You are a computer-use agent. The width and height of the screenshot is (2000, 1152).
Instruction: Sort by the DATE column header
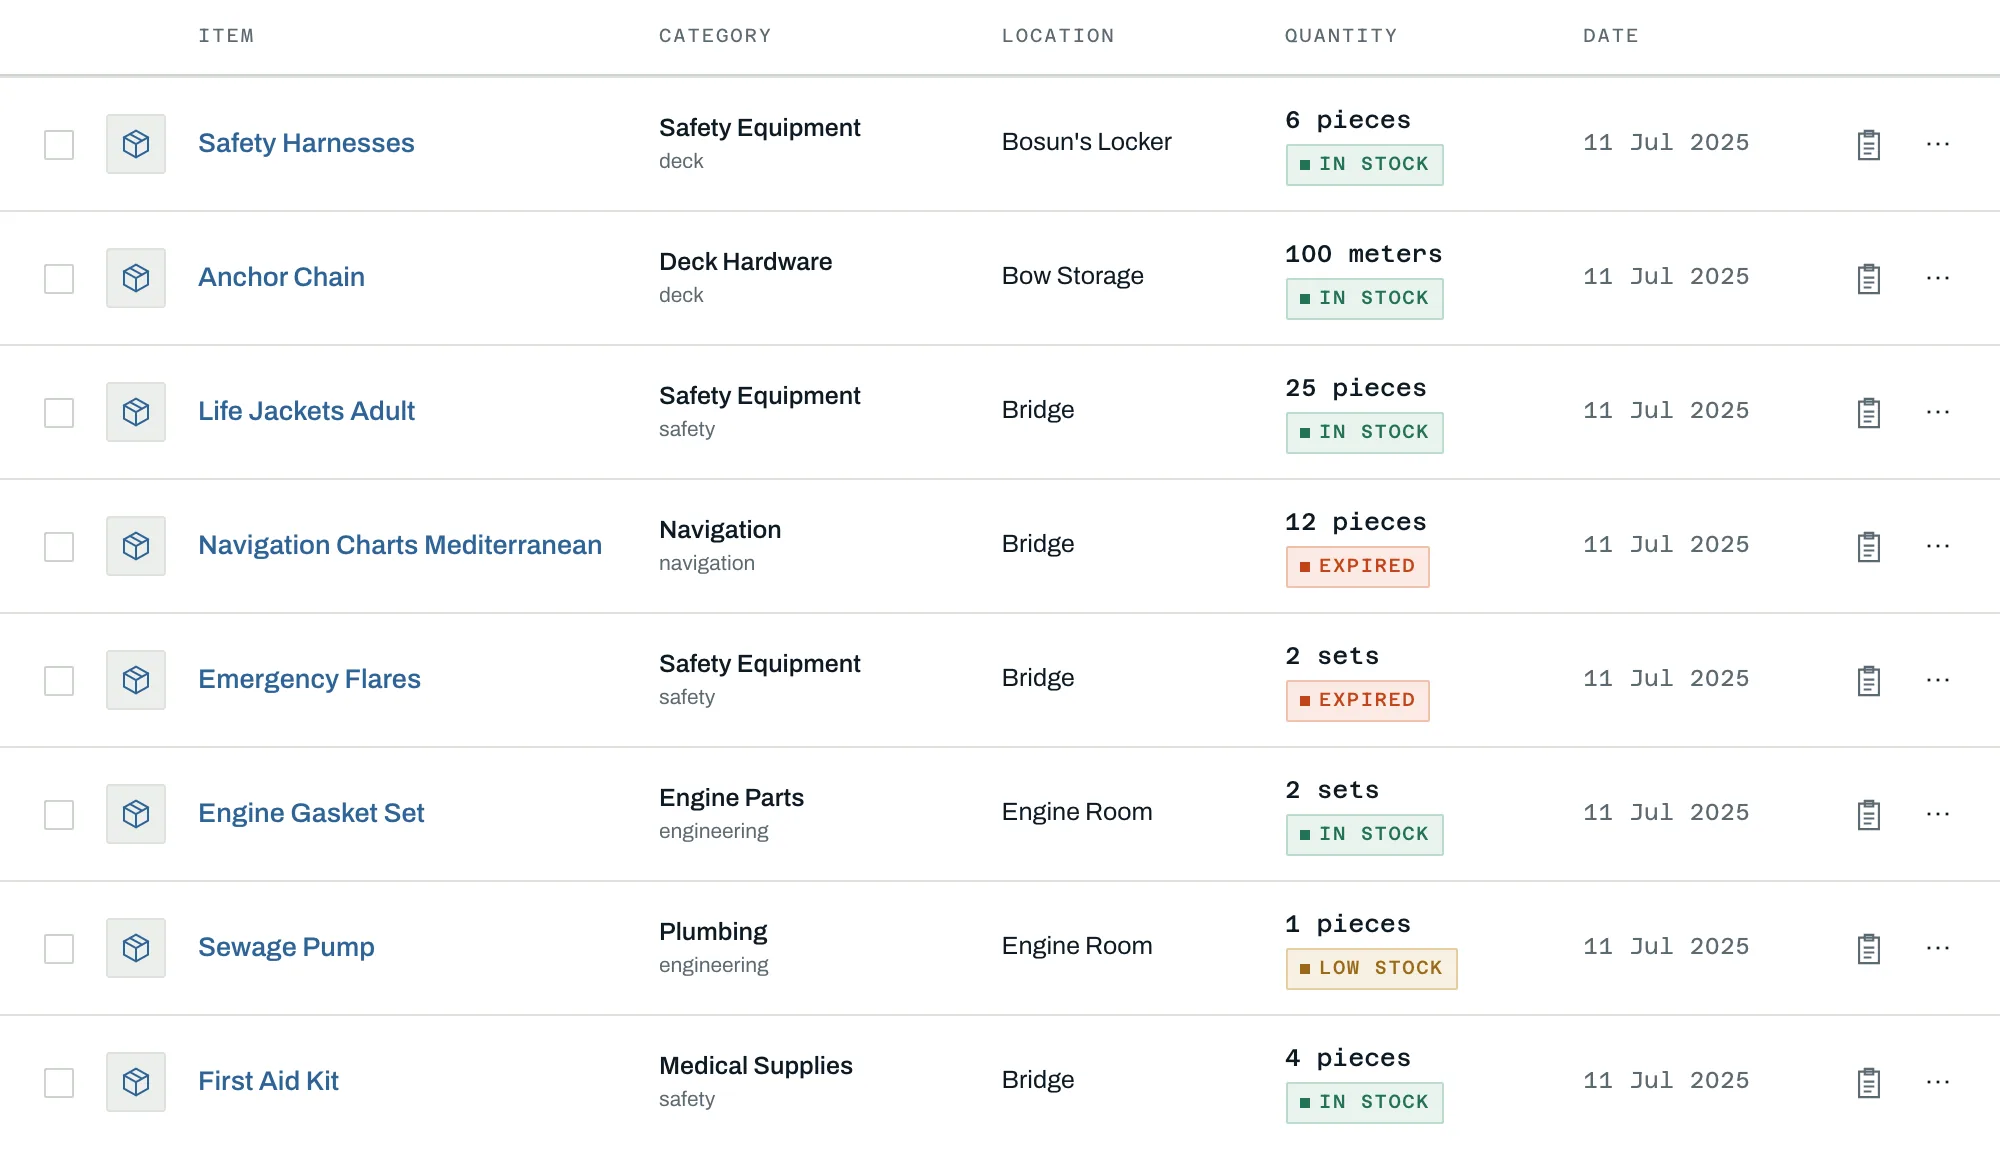(x=1610, y=36)
